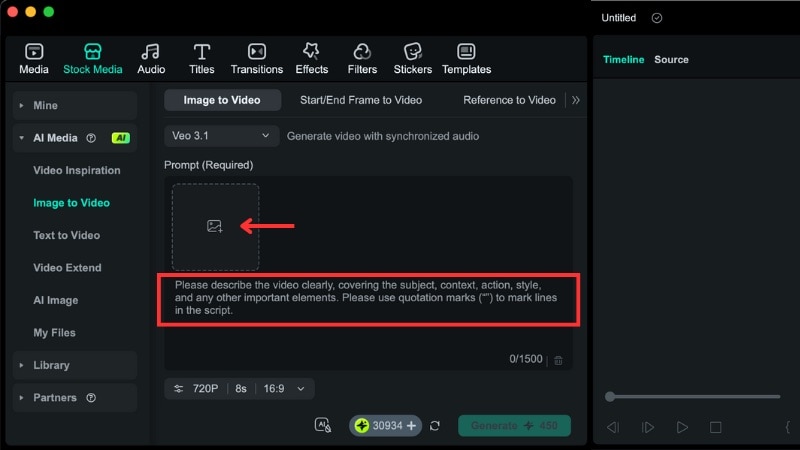Switch to Image to Video mode tab

coord(222,100)
